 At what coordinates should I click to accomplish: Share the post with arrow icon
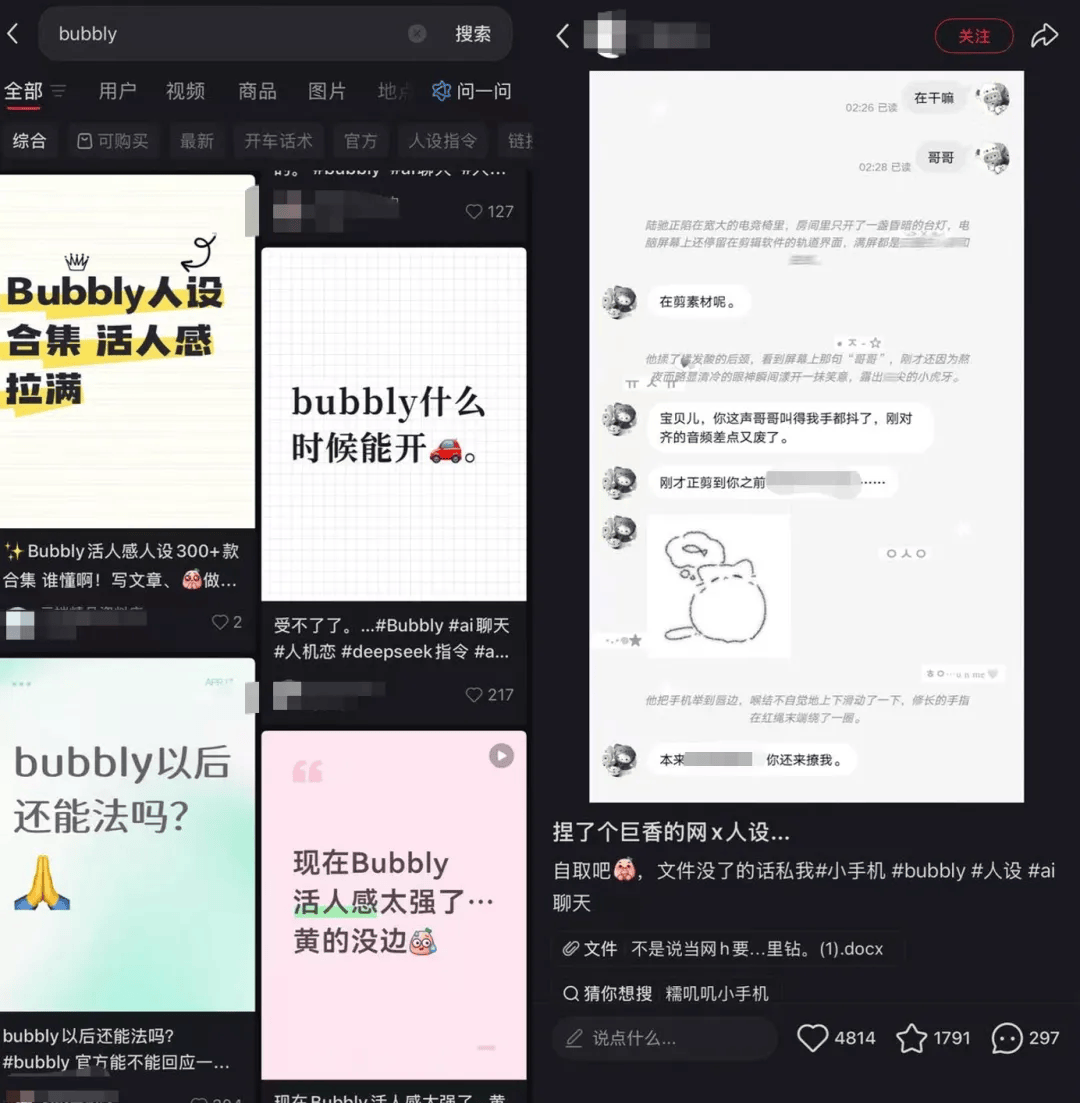(1045, 35)
